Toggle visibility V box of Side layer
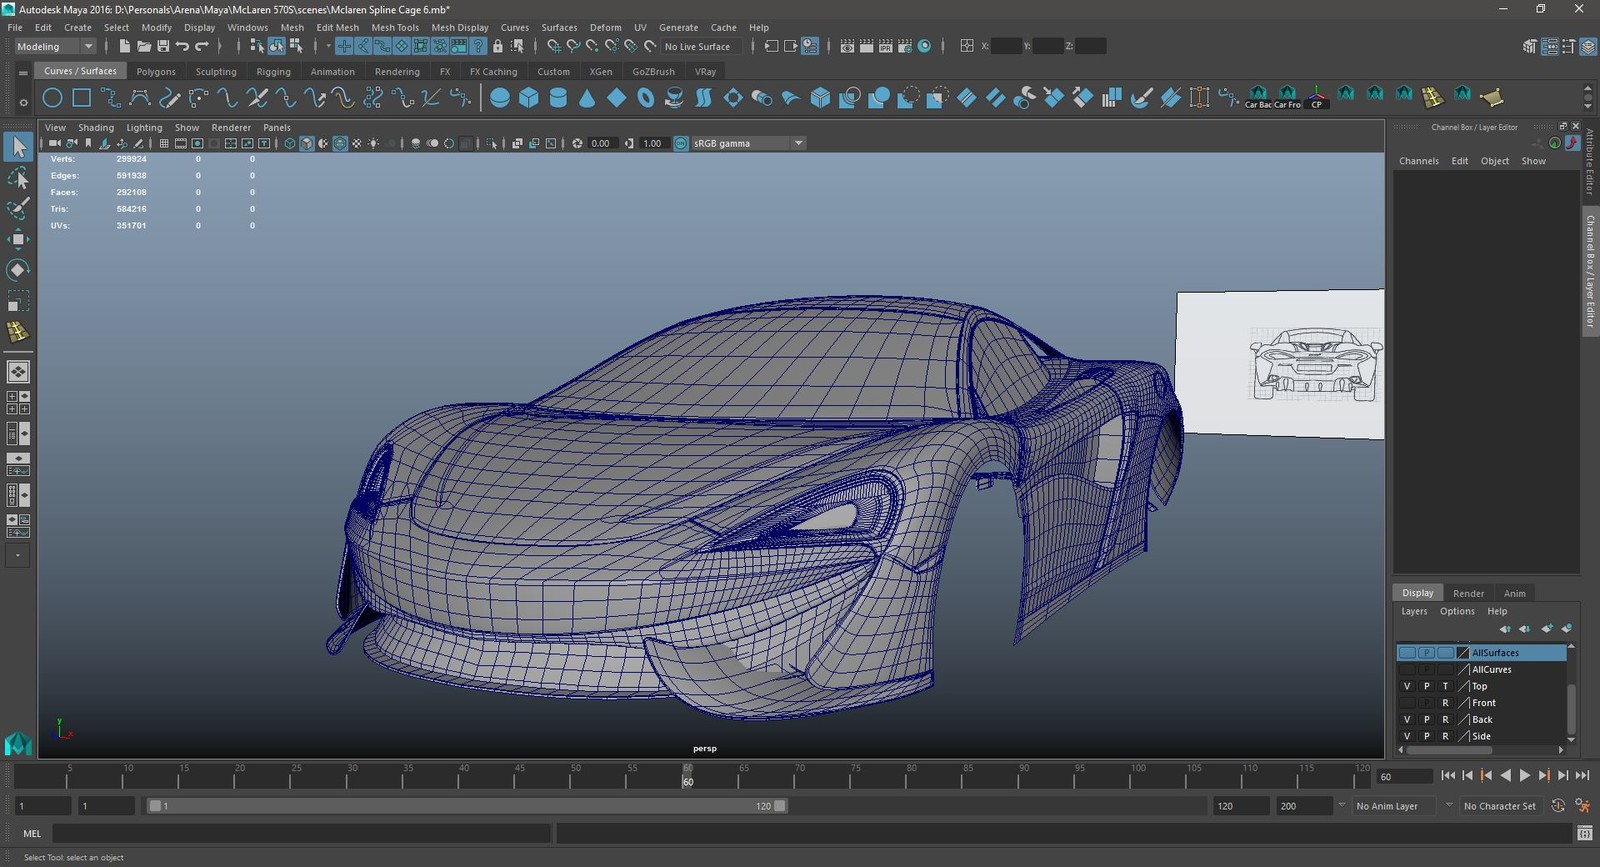 [1407, 736]
